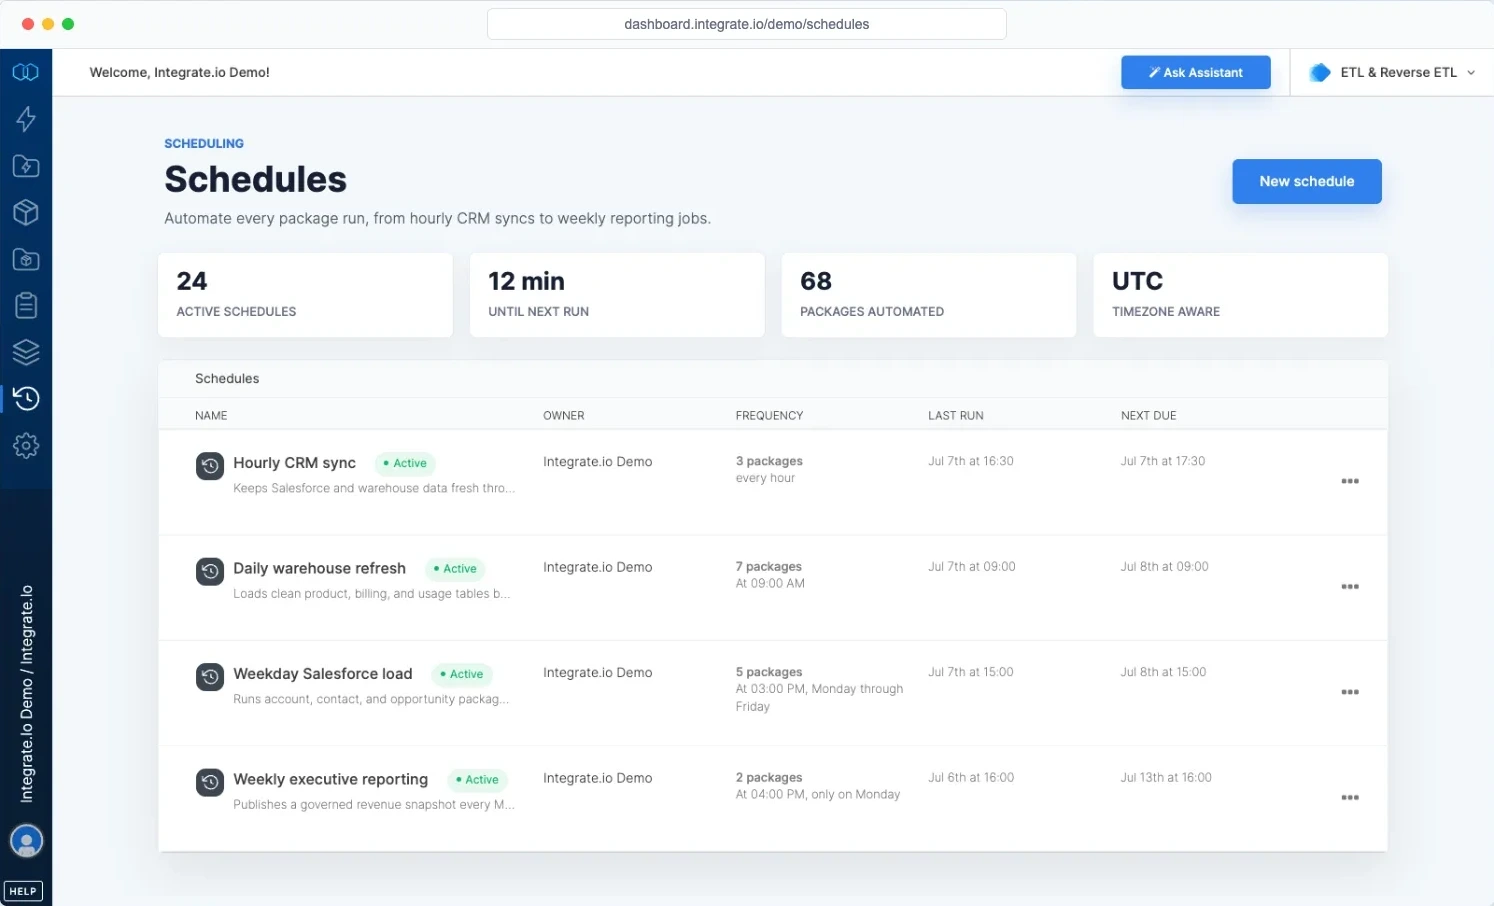Screen dimensions: 1494x906
Task: Click the OWNER column header
Action: pyautogui.click(x=564, y=416)
